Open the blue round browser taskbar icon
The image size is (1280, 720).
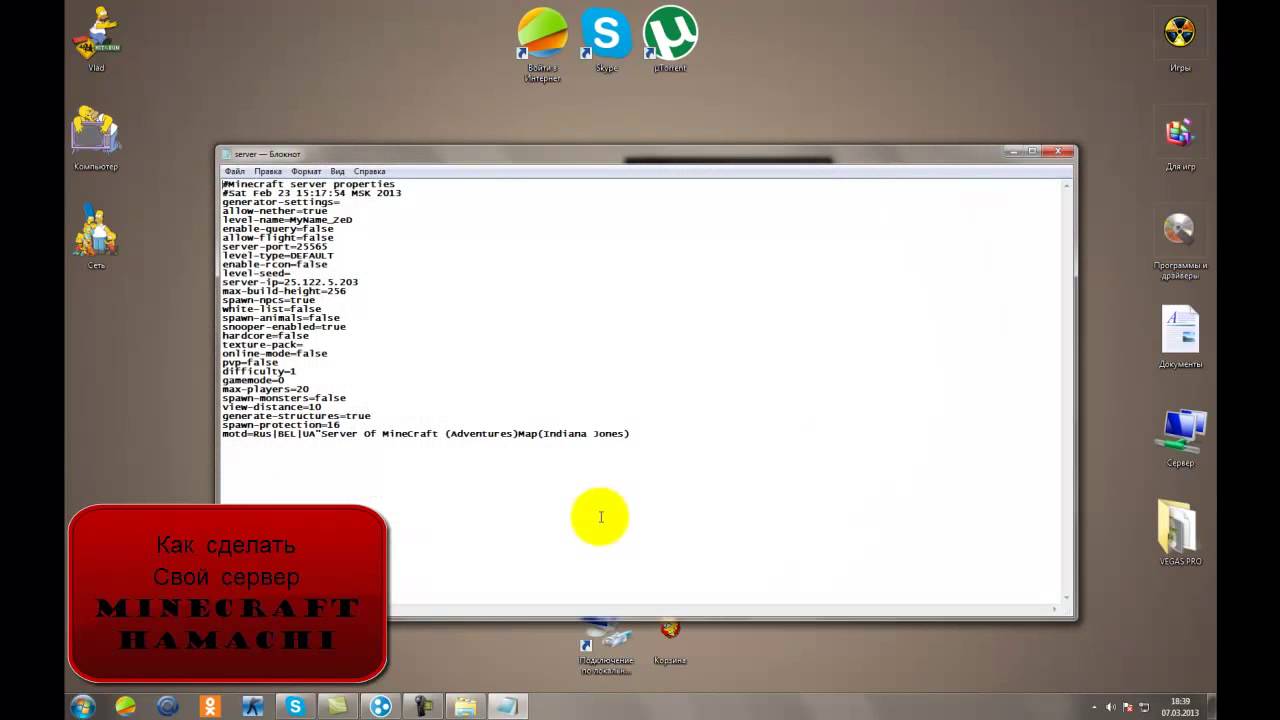tap(168, 706)
